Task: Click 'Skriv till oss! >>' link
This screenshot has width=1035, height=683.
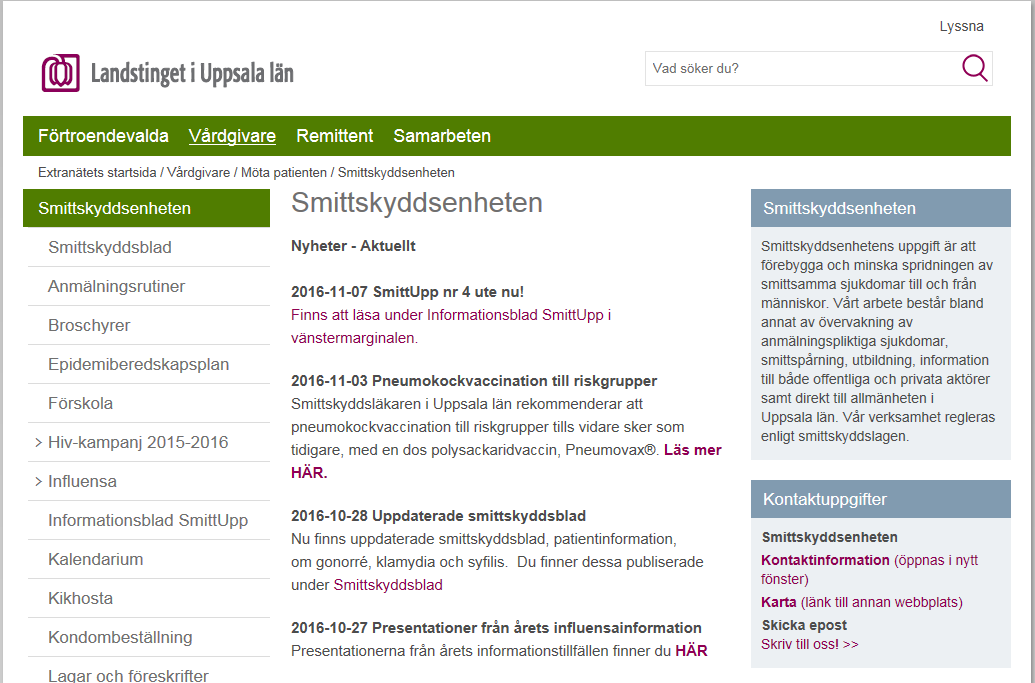Action: tap(810, 644)
